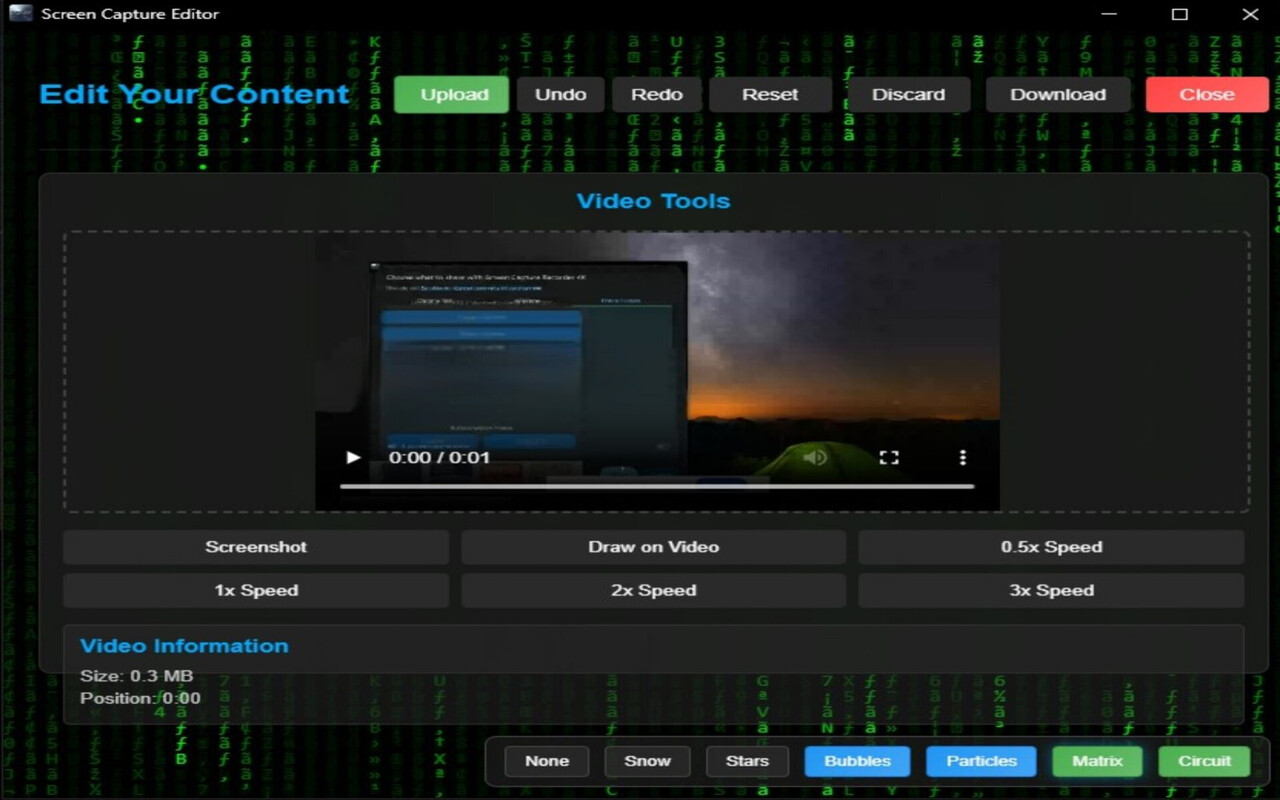Viewport: 1280px width, 800px height.
Task: Capture a Screenshot from the video
Action: click(256, 547)
